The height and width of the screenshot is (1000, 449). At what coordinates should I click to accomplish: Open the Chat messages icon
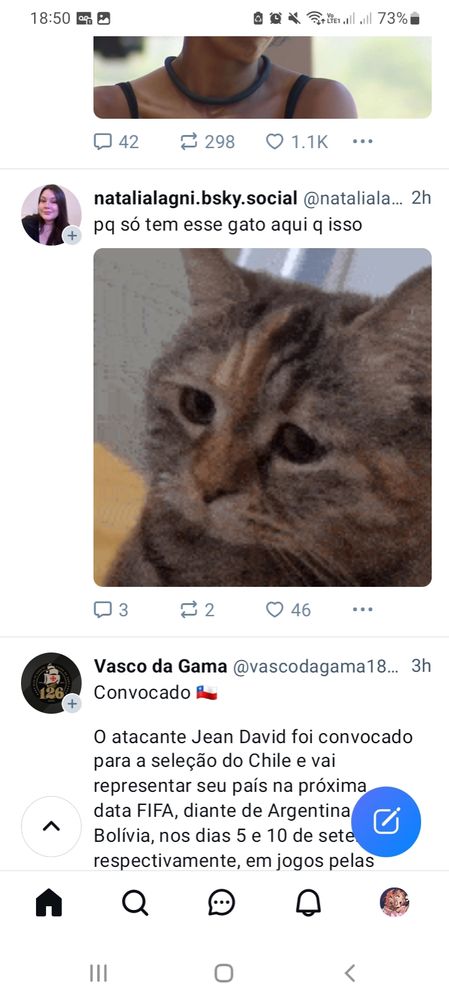point(221,902)
